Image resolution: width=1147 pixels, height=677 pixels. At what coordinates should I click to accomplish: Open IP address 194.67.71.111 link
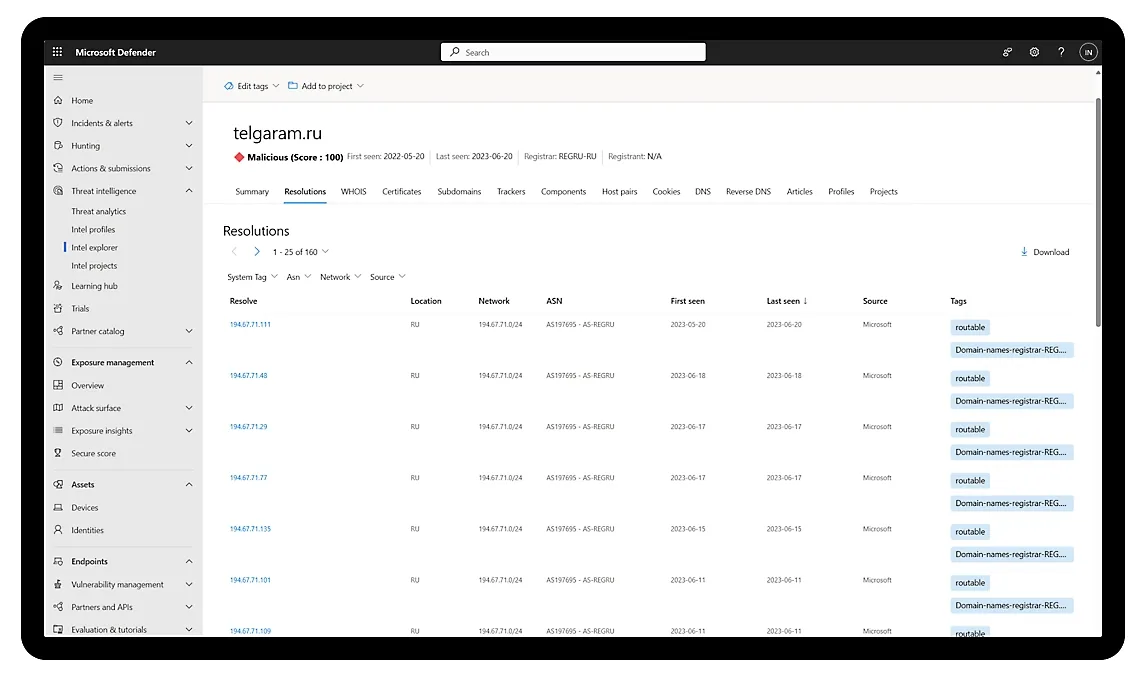pyautogui.click(x=250, y=325)
